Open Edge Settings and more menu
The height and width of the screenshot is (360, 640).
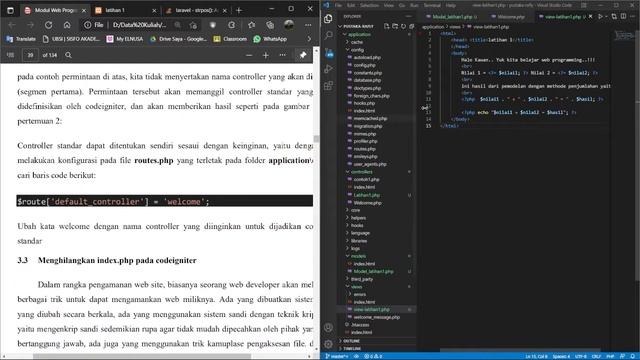point(308,25)
